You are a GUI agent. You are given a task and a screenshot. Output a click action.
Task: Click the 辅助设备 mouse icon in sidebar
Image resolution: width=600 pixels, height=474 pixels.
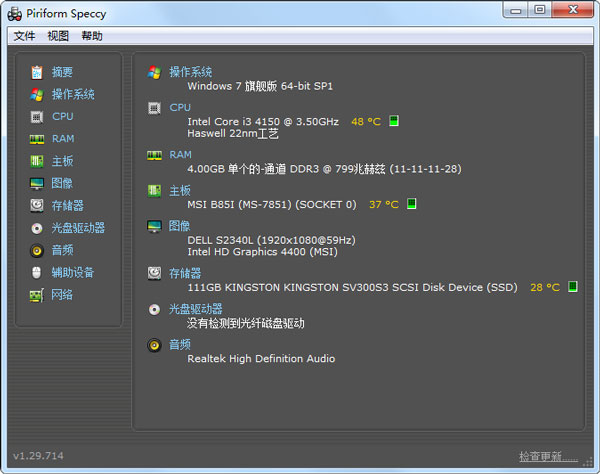[x=36, y=273]
